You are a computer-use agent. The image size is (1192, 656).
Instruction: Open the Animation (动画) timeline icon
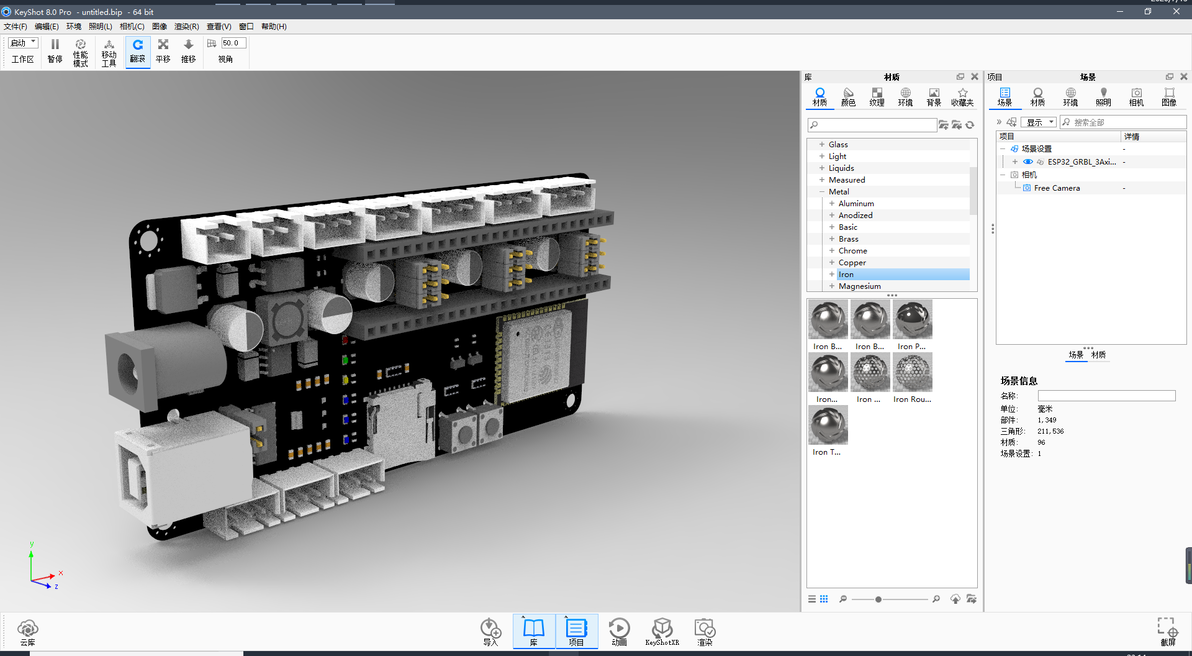620,632
